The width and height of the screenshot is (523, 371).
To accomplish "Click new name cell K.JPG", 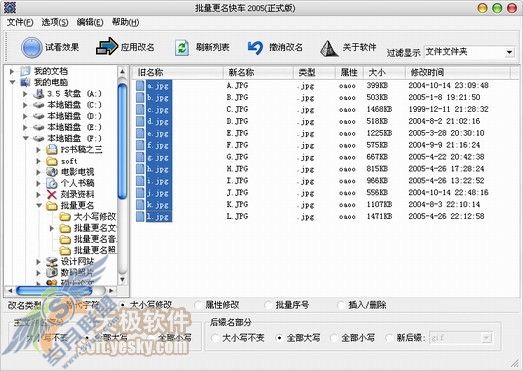I will tap(237, 205).
